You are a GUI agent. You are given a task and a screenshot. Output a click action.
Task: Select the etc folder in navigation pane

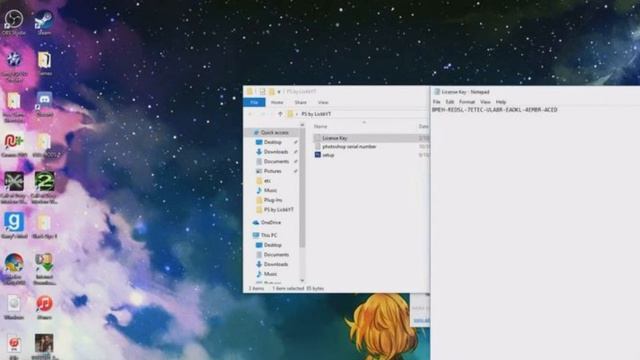pyautogui.click(x=267, y=181)
